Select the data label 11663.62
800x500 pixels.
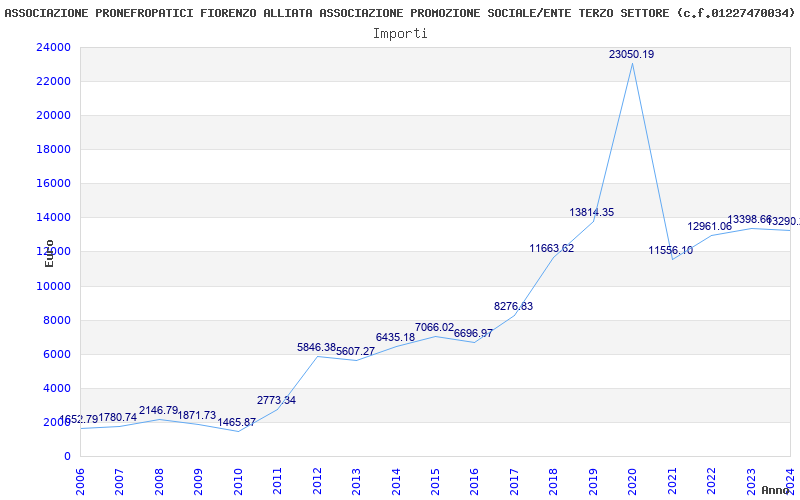(552, 248)
